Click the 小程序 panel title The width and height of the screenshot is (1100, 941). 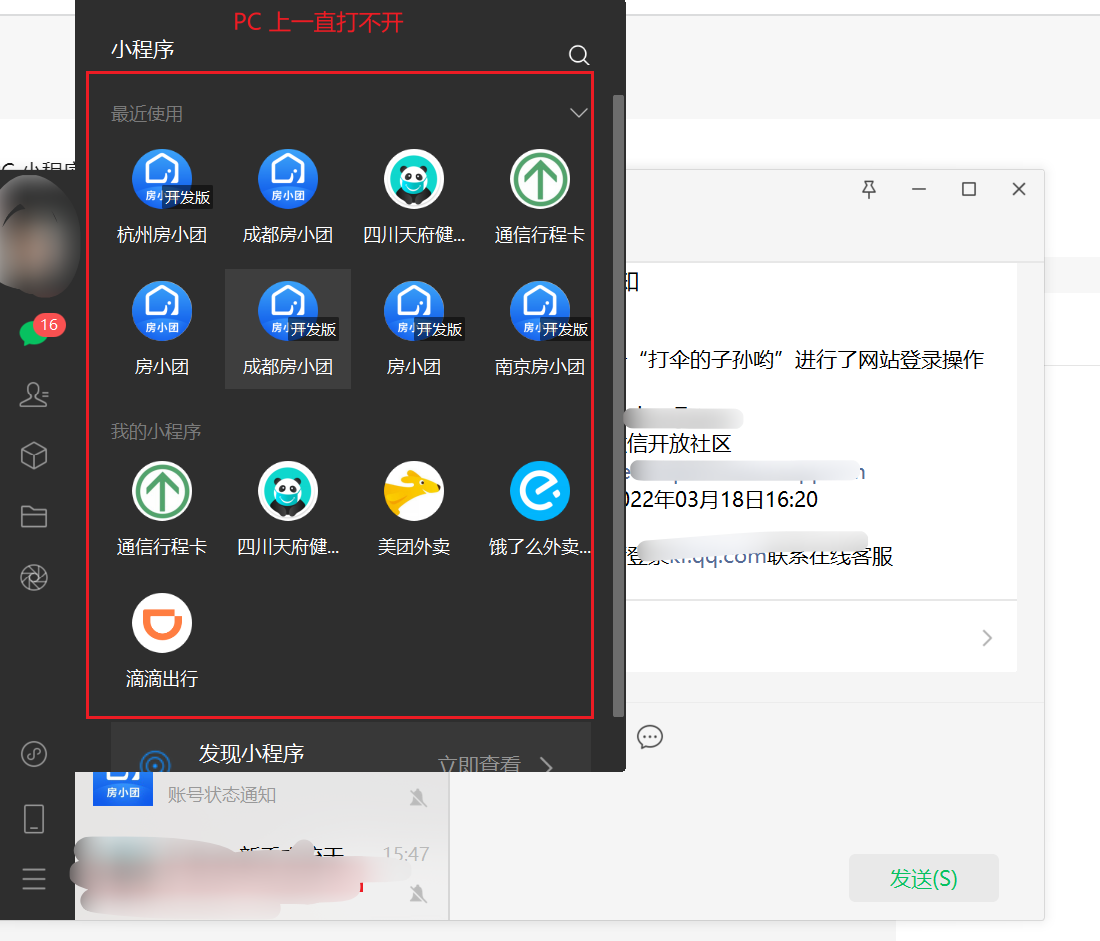(x=142, y=50)
